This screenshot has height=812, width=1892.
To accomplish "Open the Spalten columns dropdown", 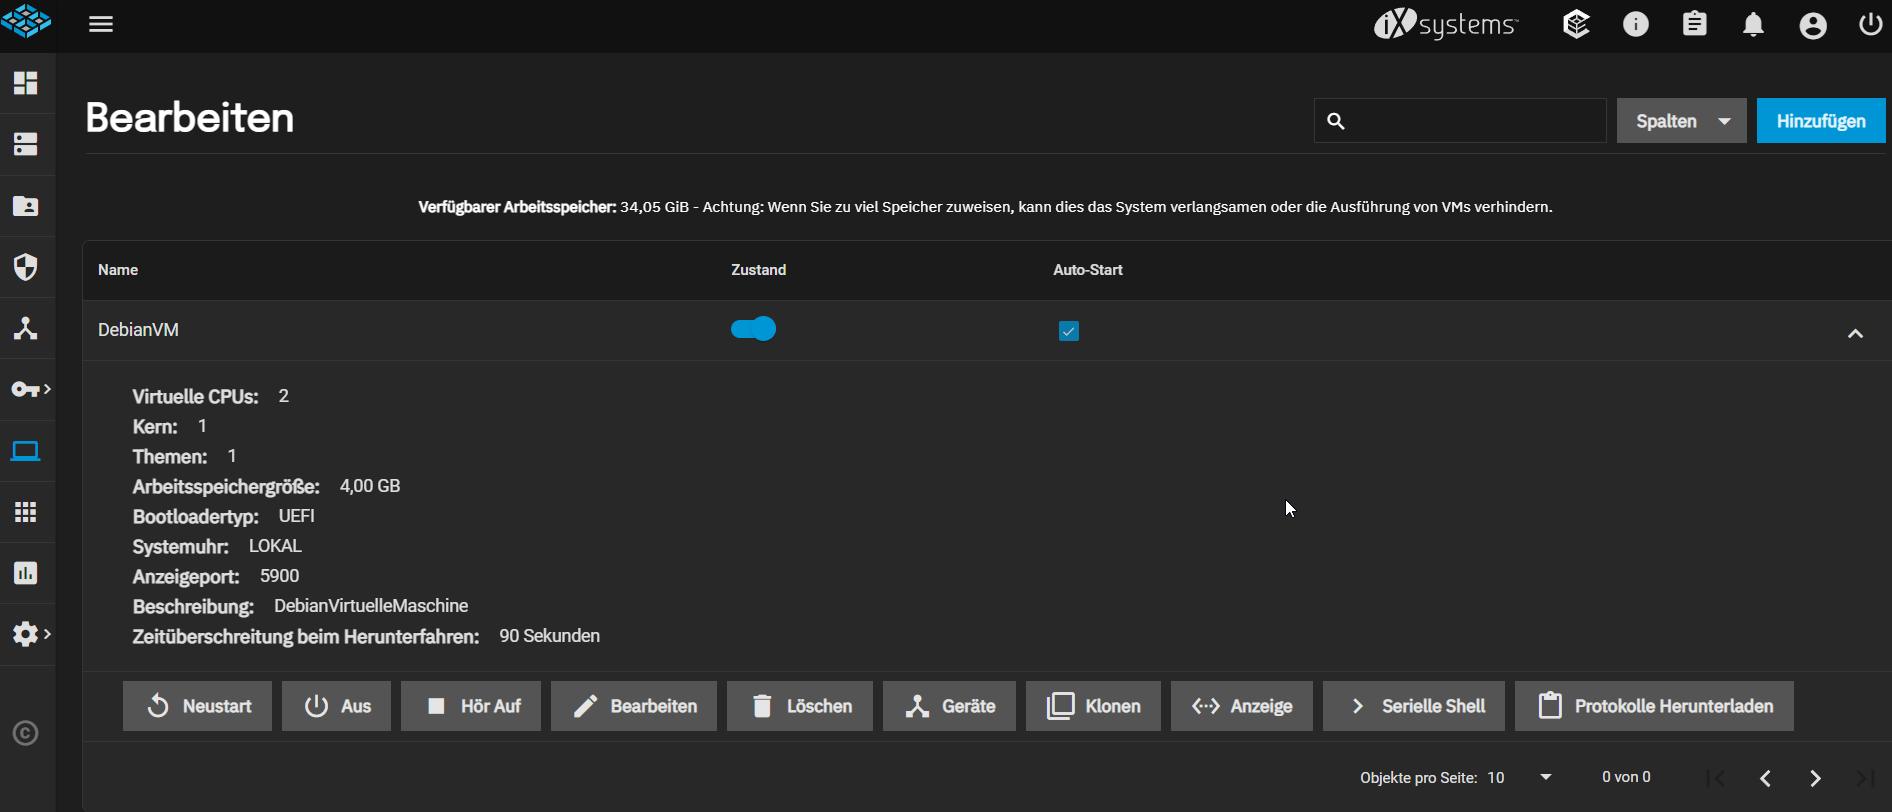I will click(x=1681, y=121).
